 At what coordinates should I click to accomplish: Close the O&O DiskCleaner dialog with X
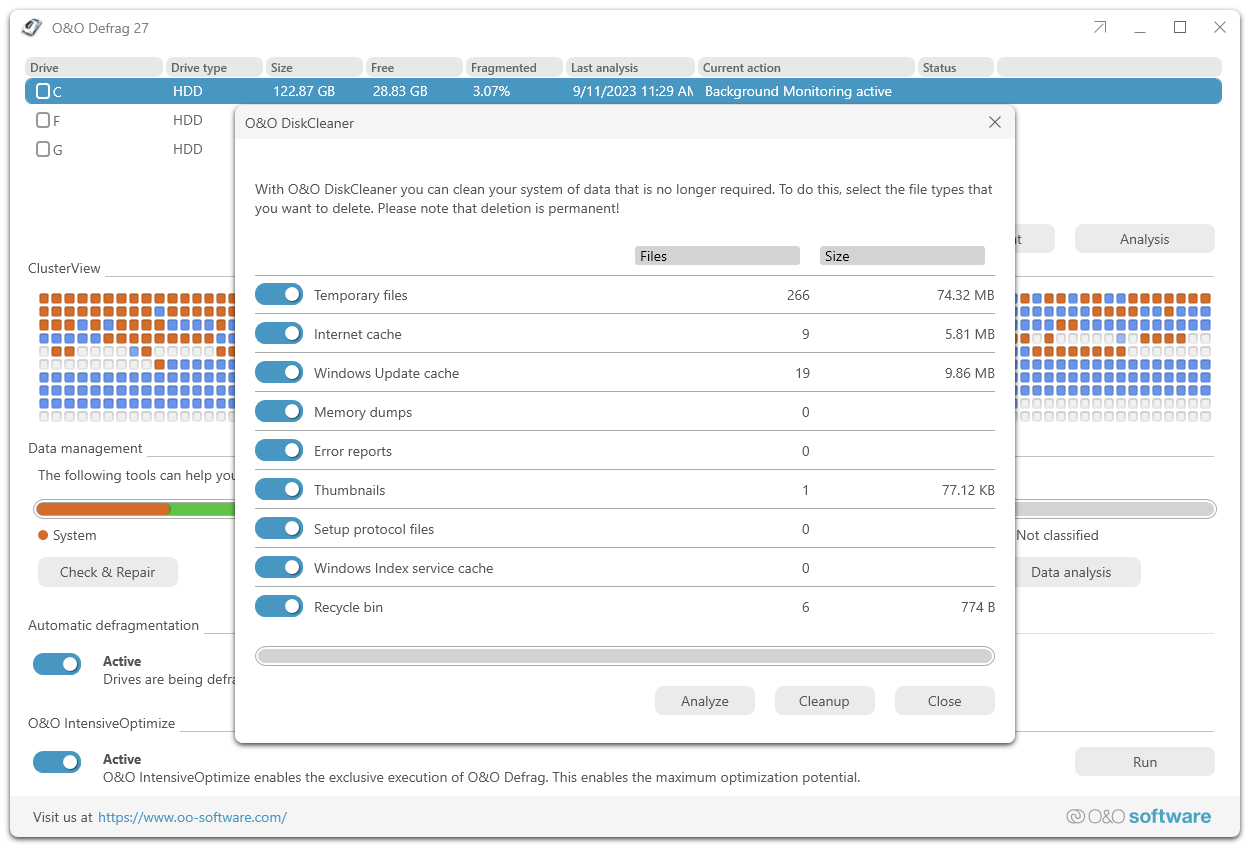[x=994, y=122]
